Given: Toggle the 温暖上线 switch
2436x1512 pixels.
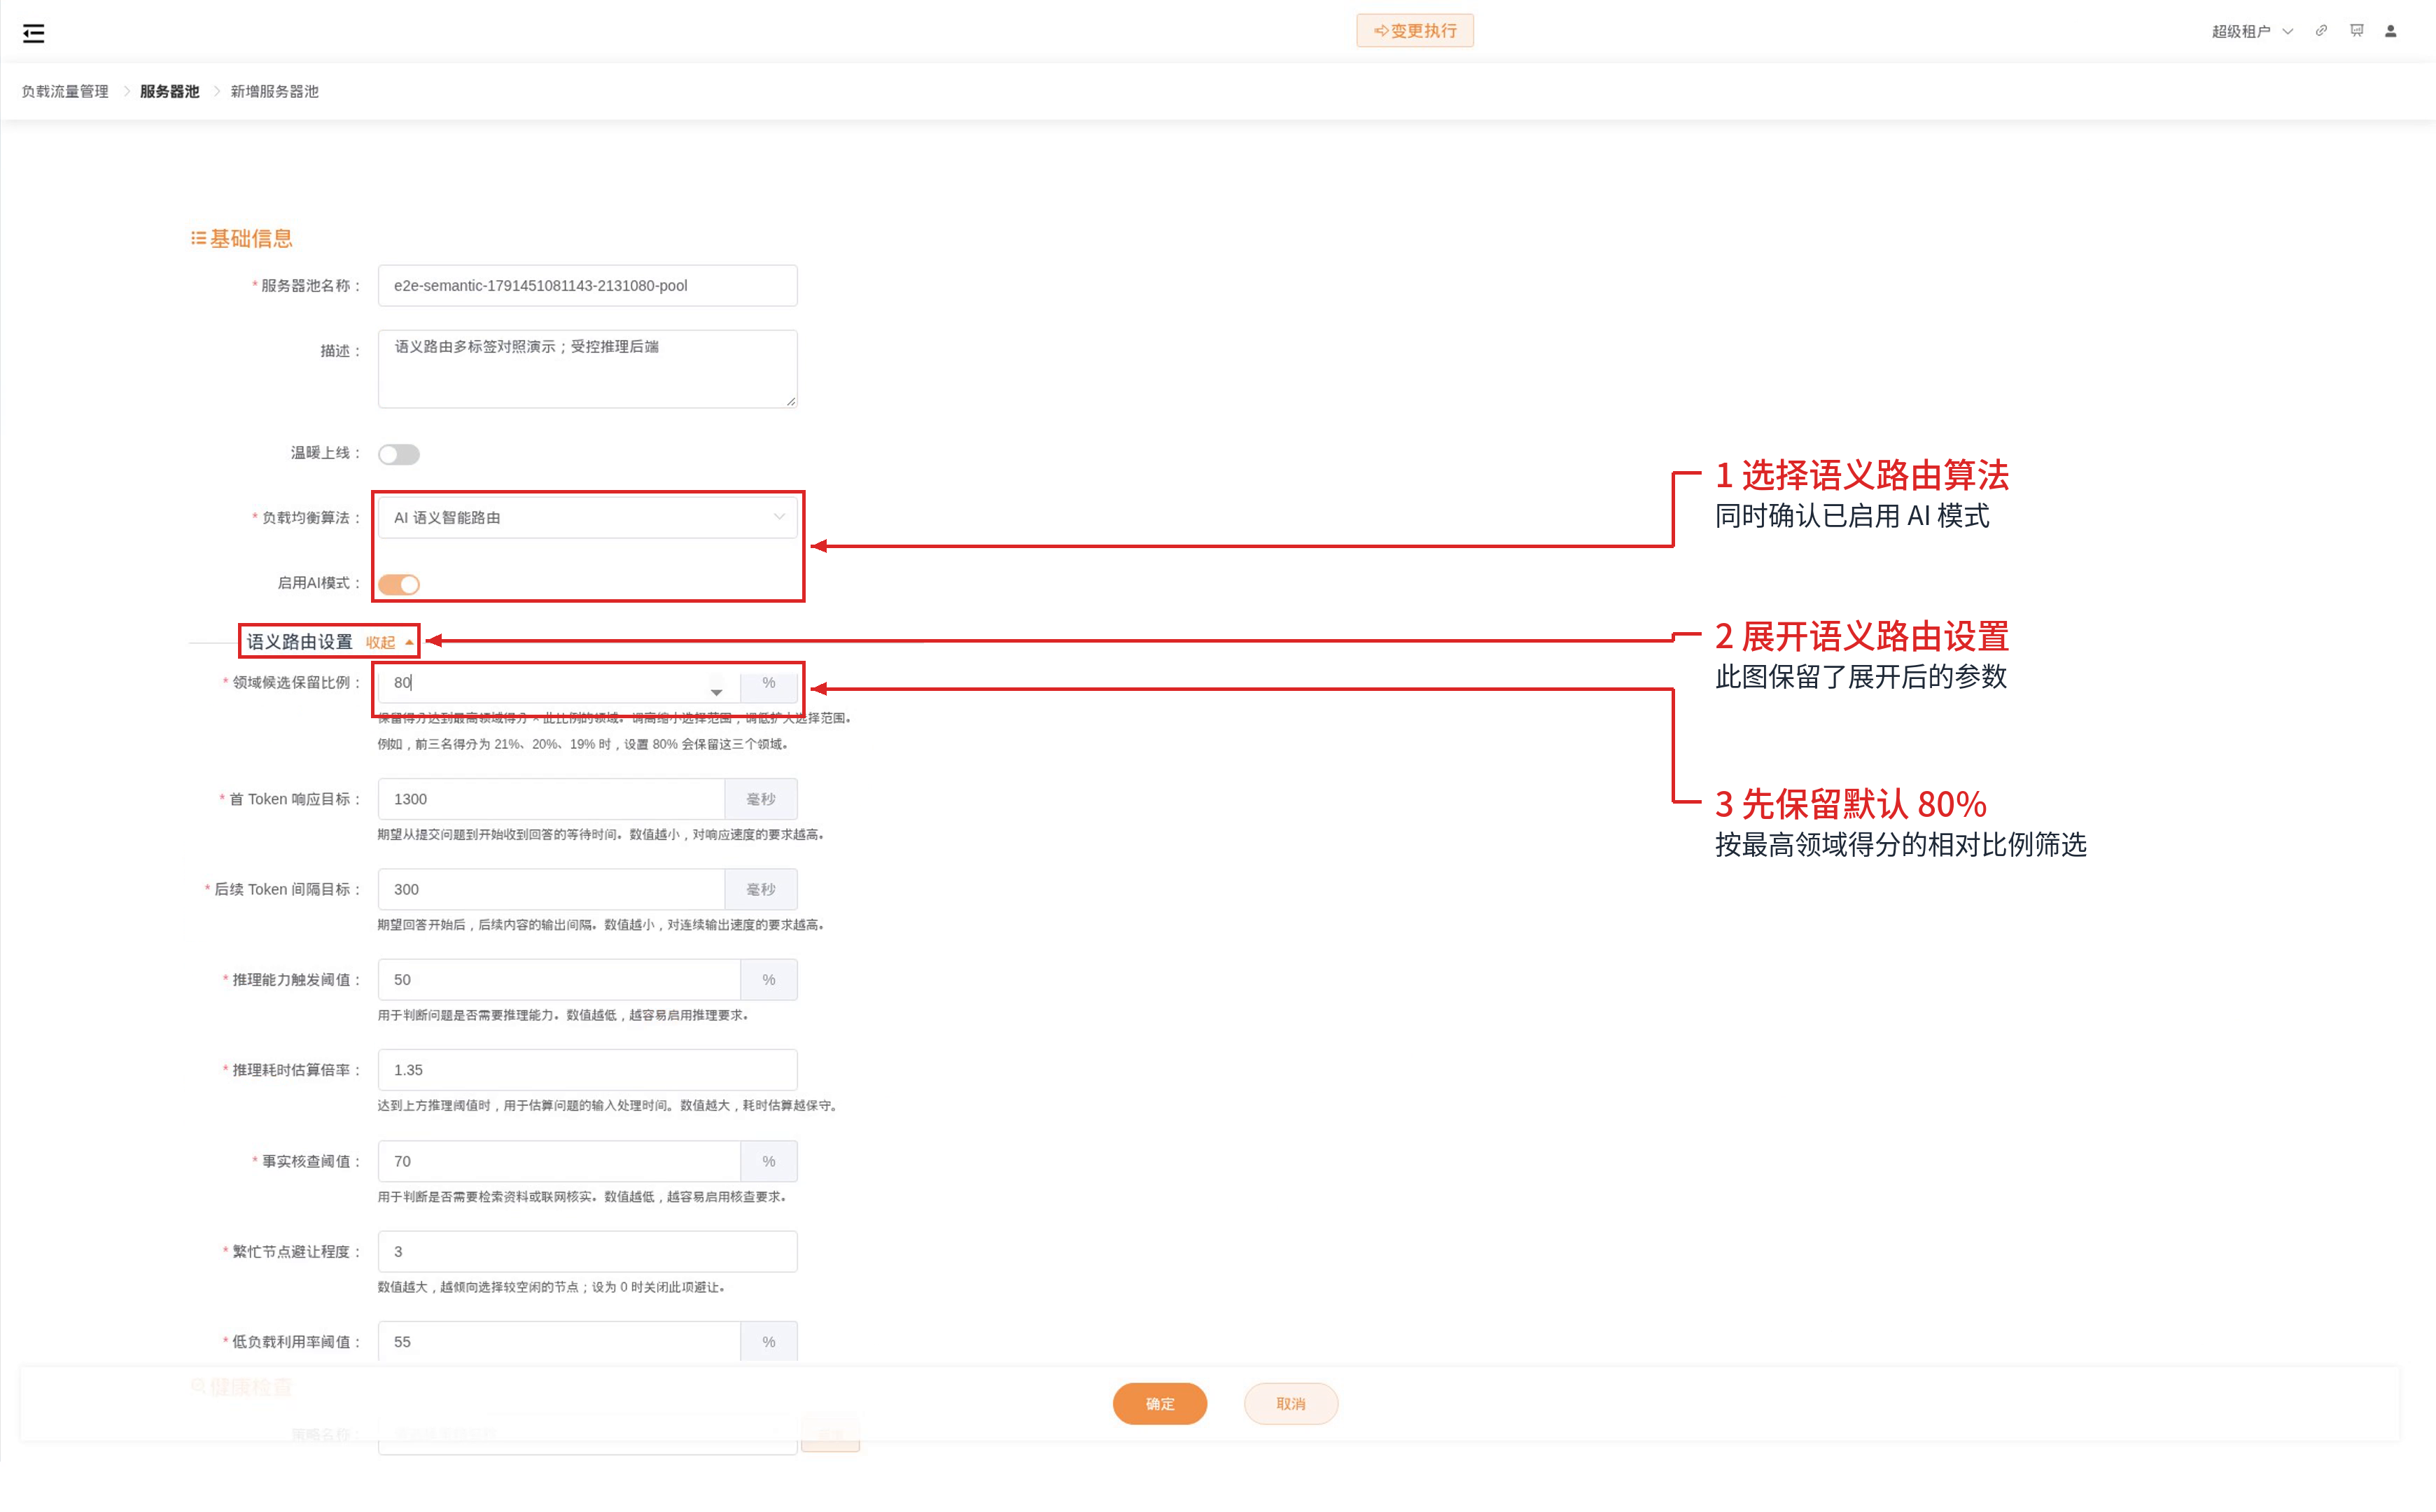Looking at the screenshot, I should point(398,454).
